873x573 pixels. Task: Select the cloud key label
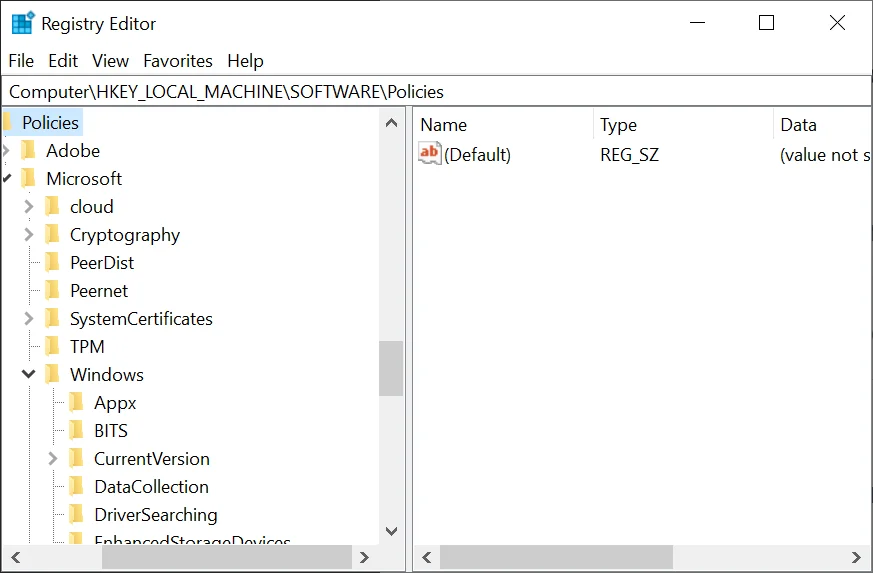tap(92, 207)
